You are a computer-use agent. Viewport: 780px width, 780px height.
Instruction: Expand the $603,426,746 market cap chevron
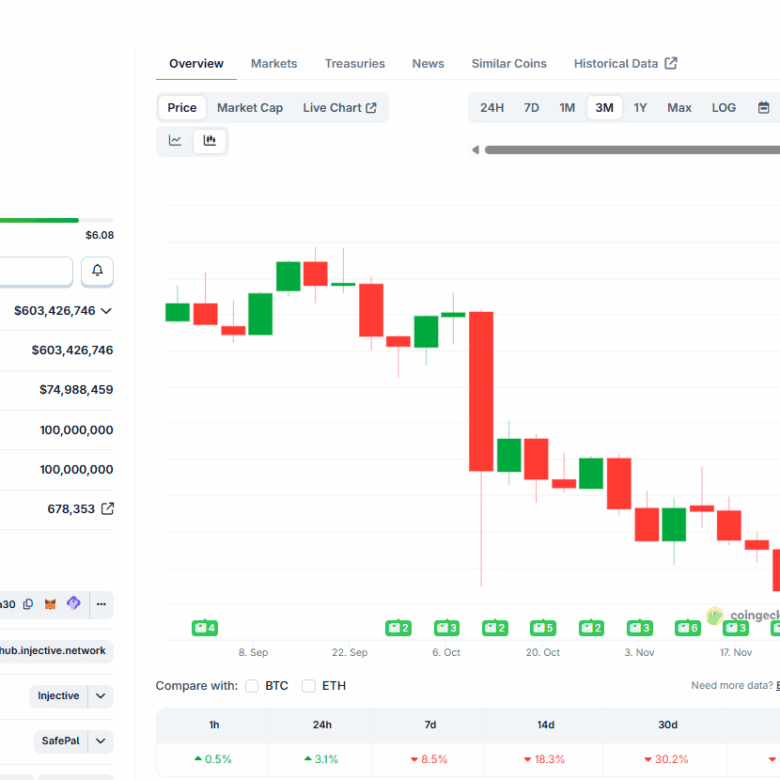[106, 311]
